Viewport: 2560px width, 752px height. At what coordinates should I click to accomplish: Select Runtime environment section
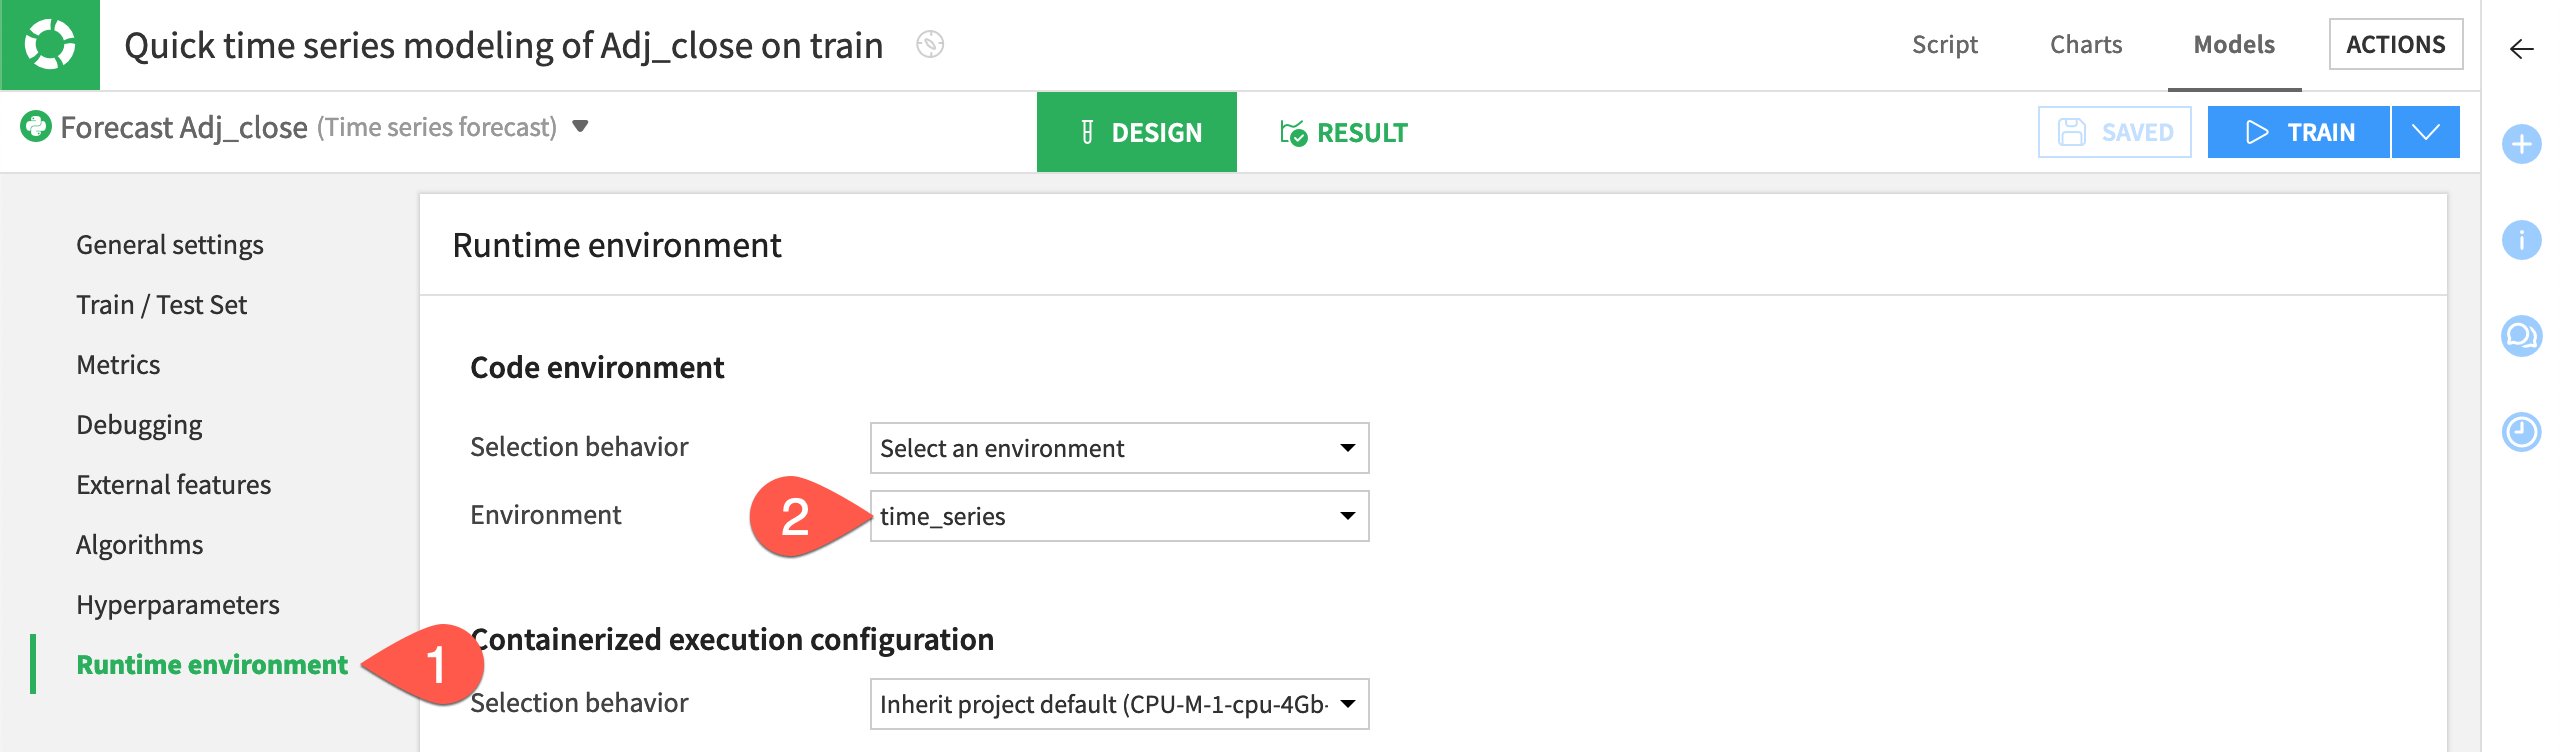coord(212,665)
